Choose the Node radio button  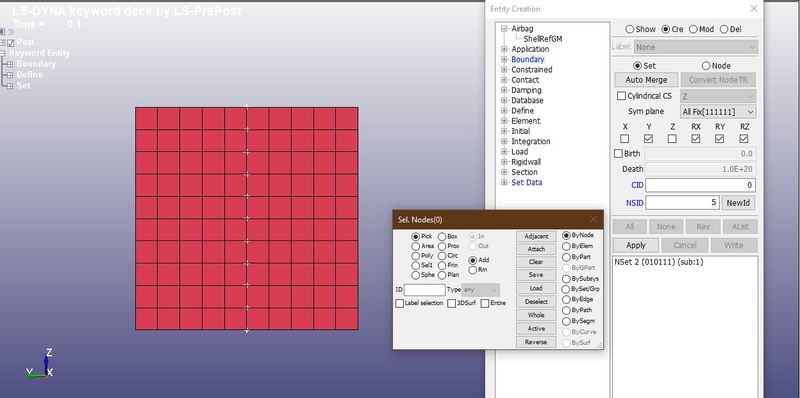pos(706,66)
